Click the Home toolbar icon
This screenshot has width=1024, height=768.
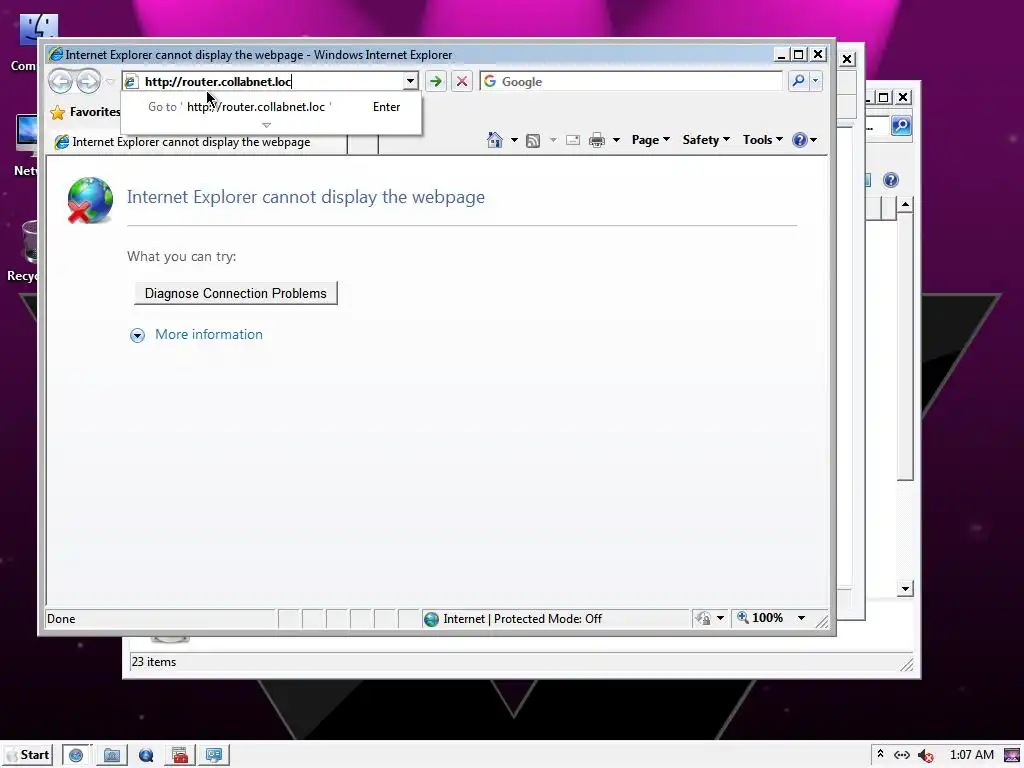[x=495, y=140]
